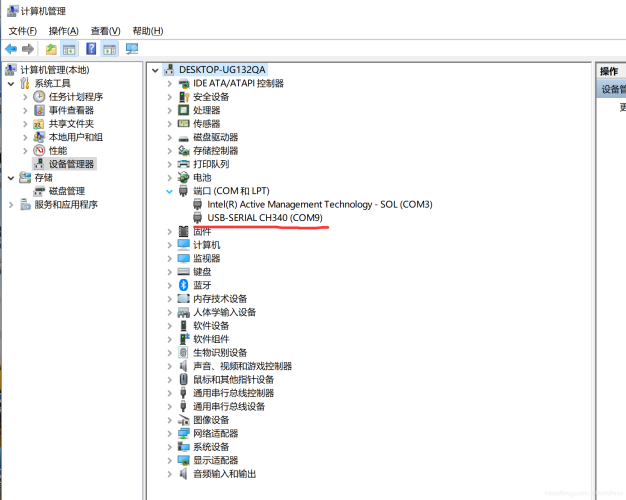This screenshot has width=626, height=500.
Task: Expand the 本地用户和组 node
Action: pos(25,137)
